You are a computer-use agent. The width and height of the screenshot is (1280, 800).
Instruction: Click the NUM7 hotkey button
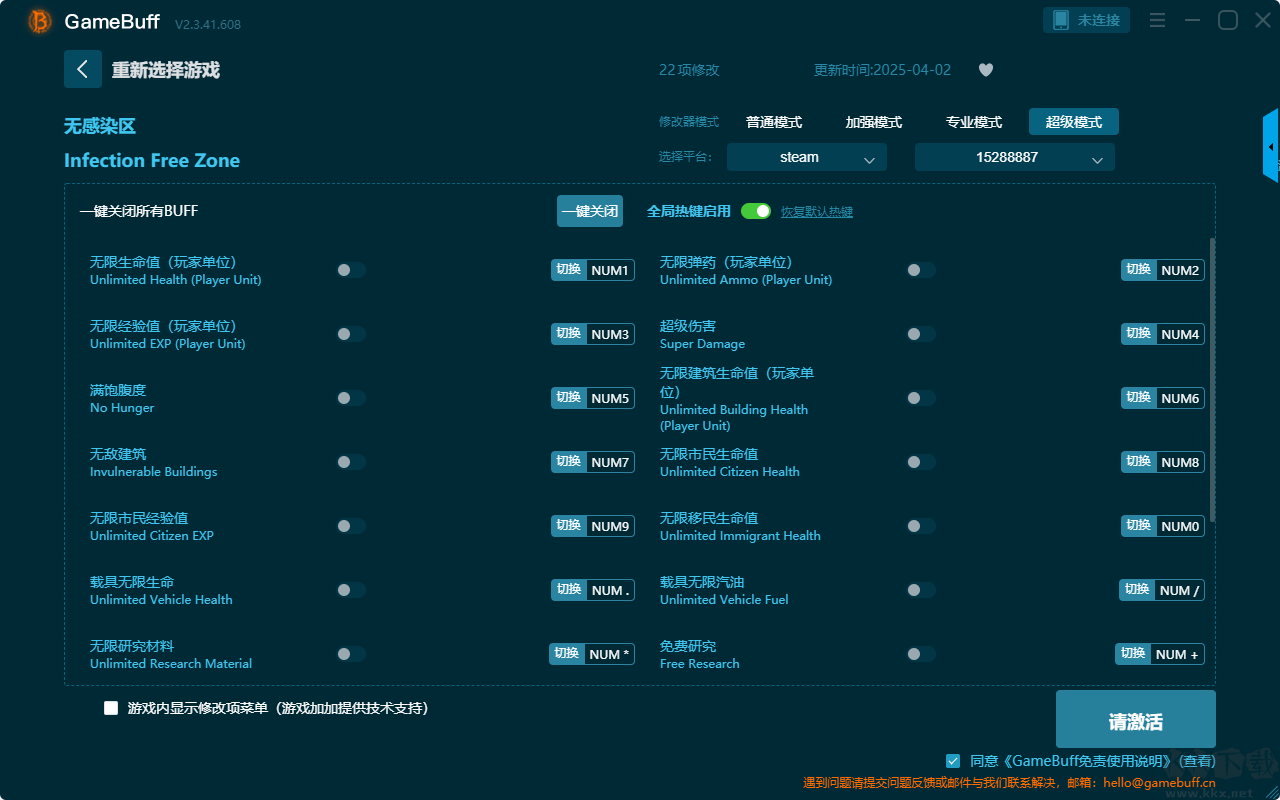(593, 462)
